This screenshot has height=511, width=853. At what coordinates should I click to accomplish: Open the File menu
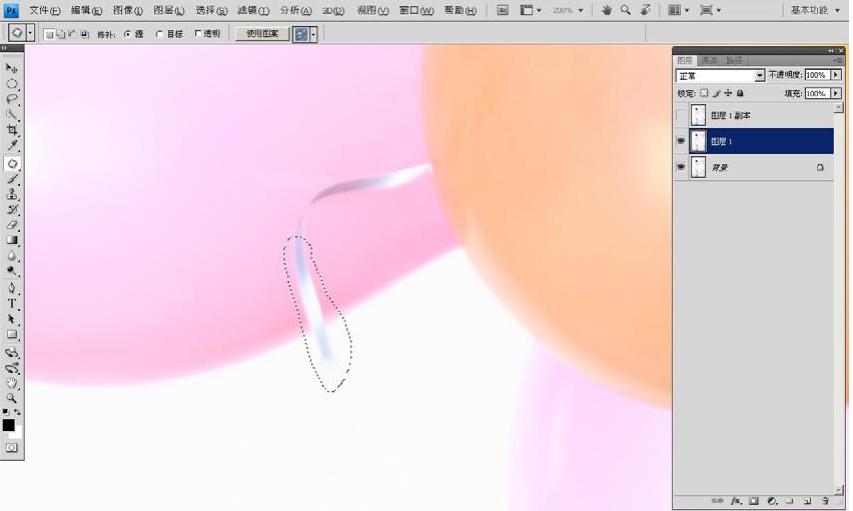45,10
